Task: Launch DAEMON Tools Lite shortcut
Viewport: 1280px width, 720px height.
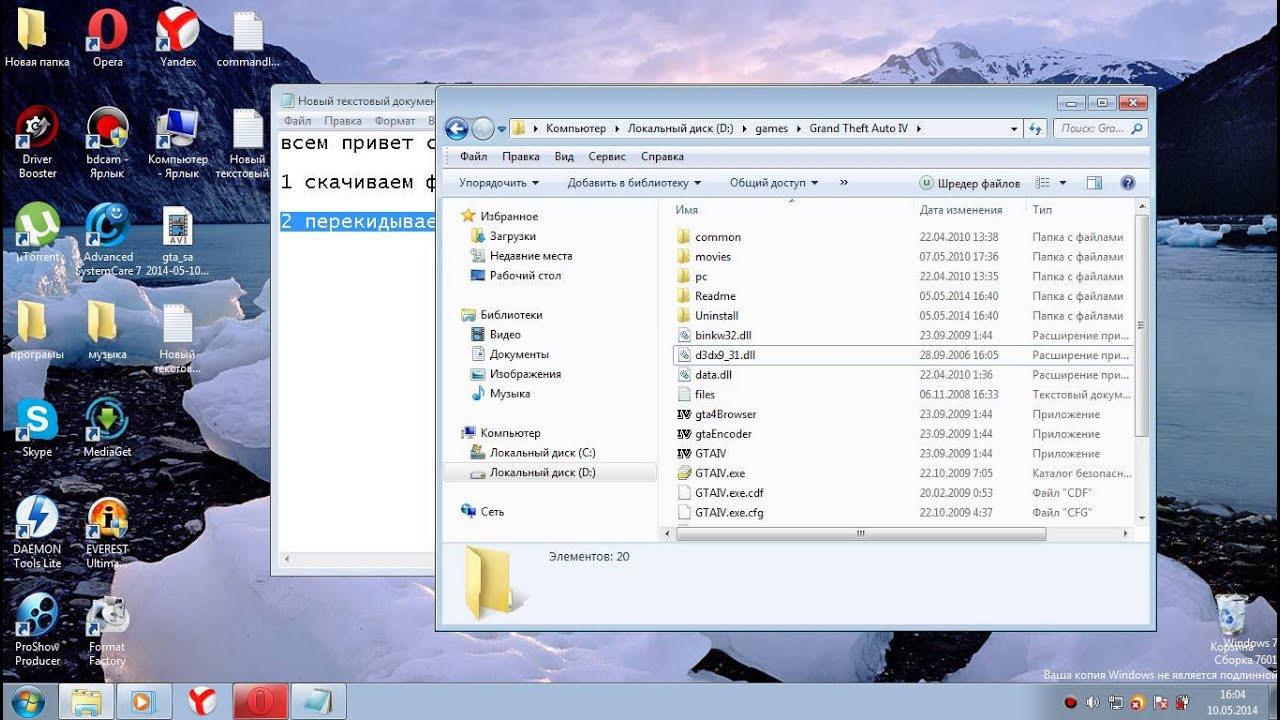Action: click(x=37, y=533)
